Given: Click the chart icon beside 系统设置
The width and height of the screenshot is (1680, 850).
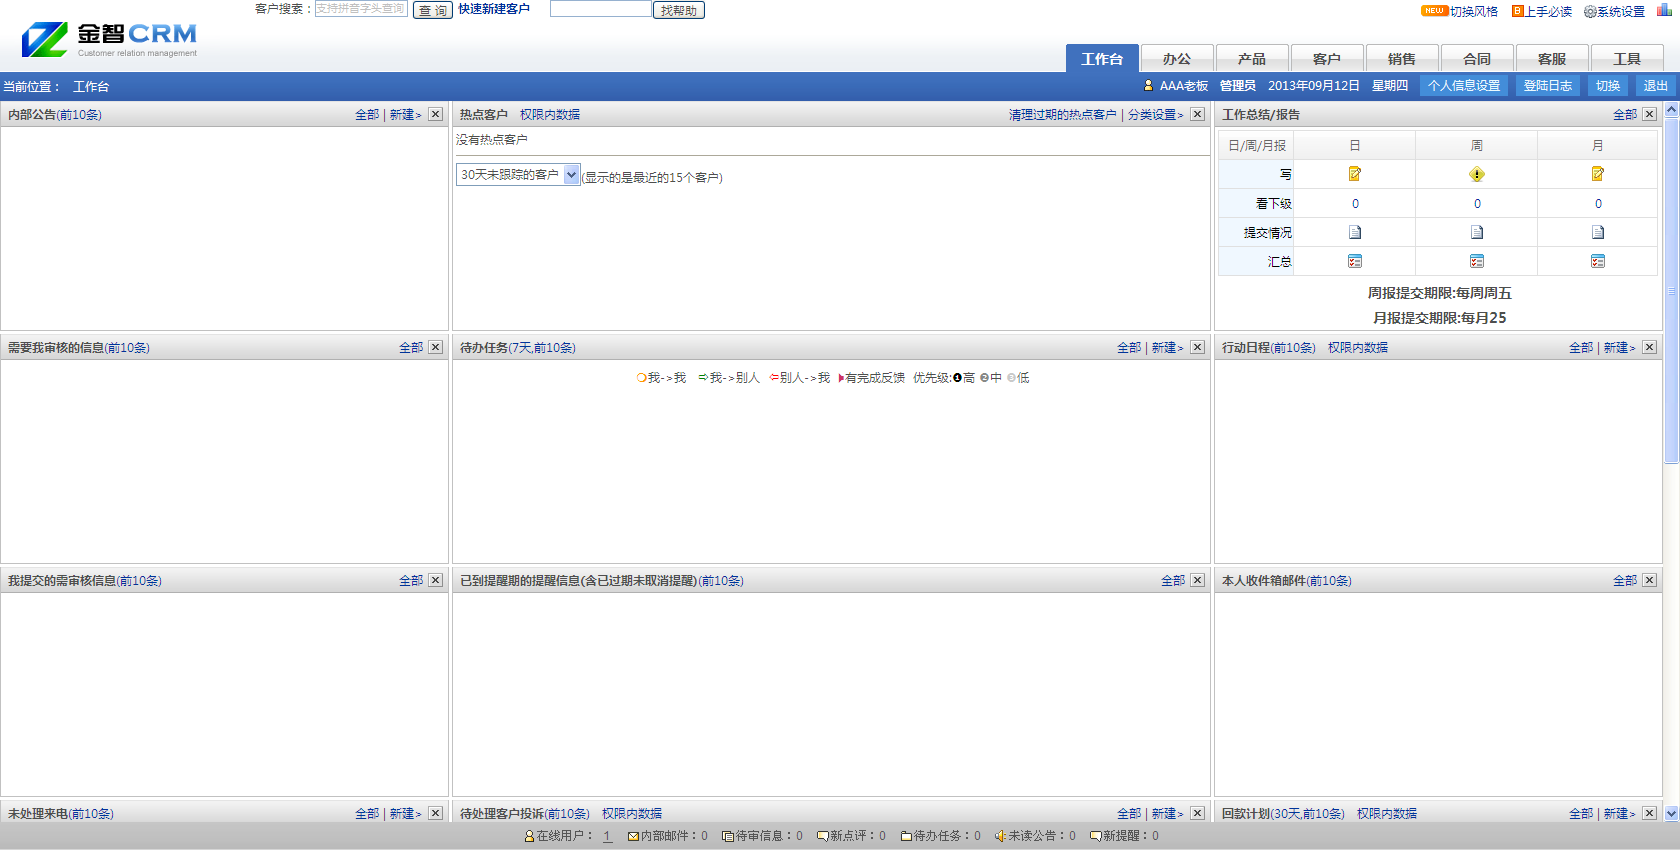Looking at the screenshot, I should 1664,10.
